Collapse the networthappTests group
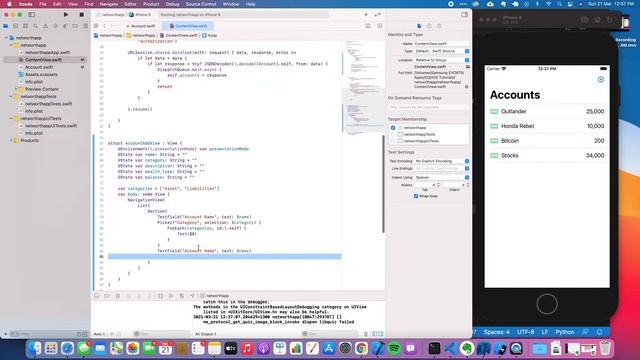The image size is (640, 360). tap(11, 96)
